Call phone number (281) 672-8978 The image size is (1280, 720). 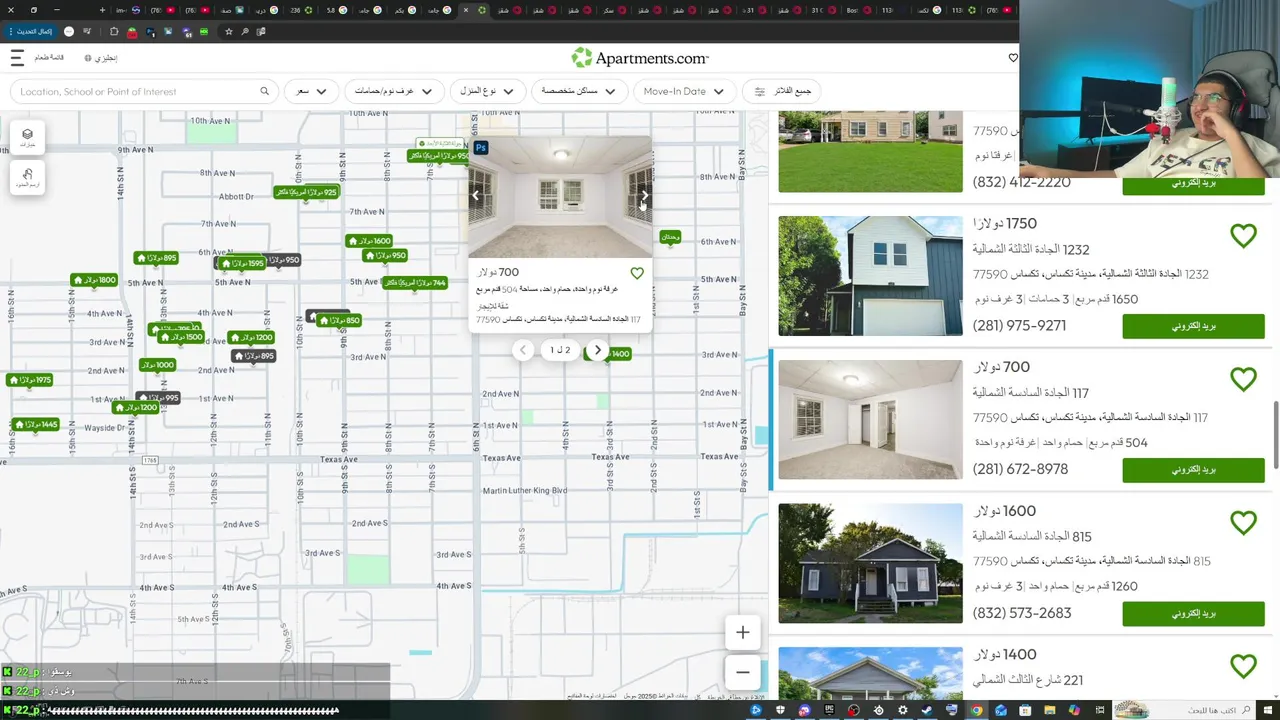(x=1020, y=469)
